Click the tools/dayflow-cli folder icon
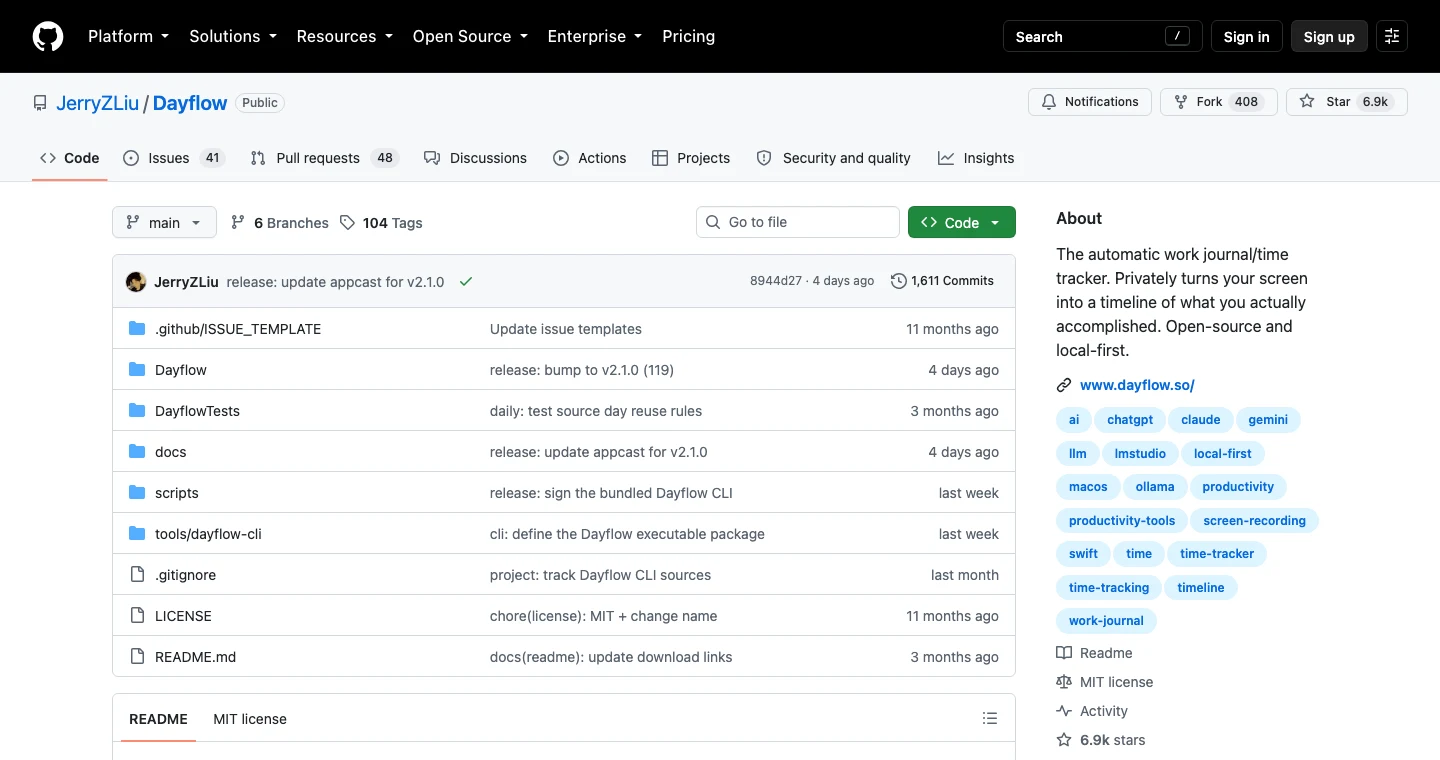This screenshot has width=1440, height=760. [137, 534]
